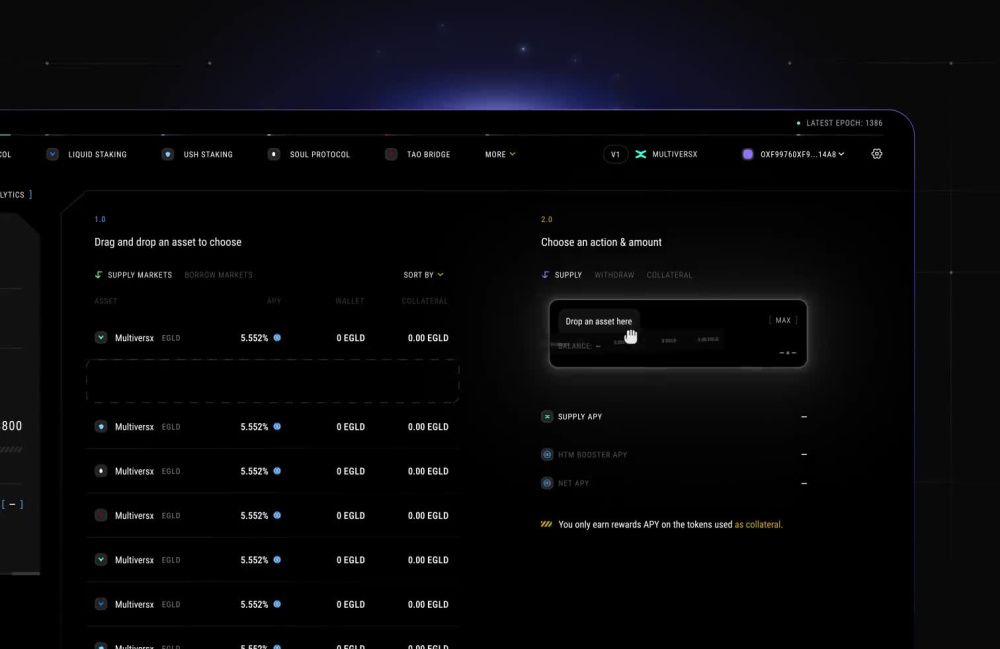Click the 'NET APY' label
1000x649 pixels.
click(x=573, y=483)
